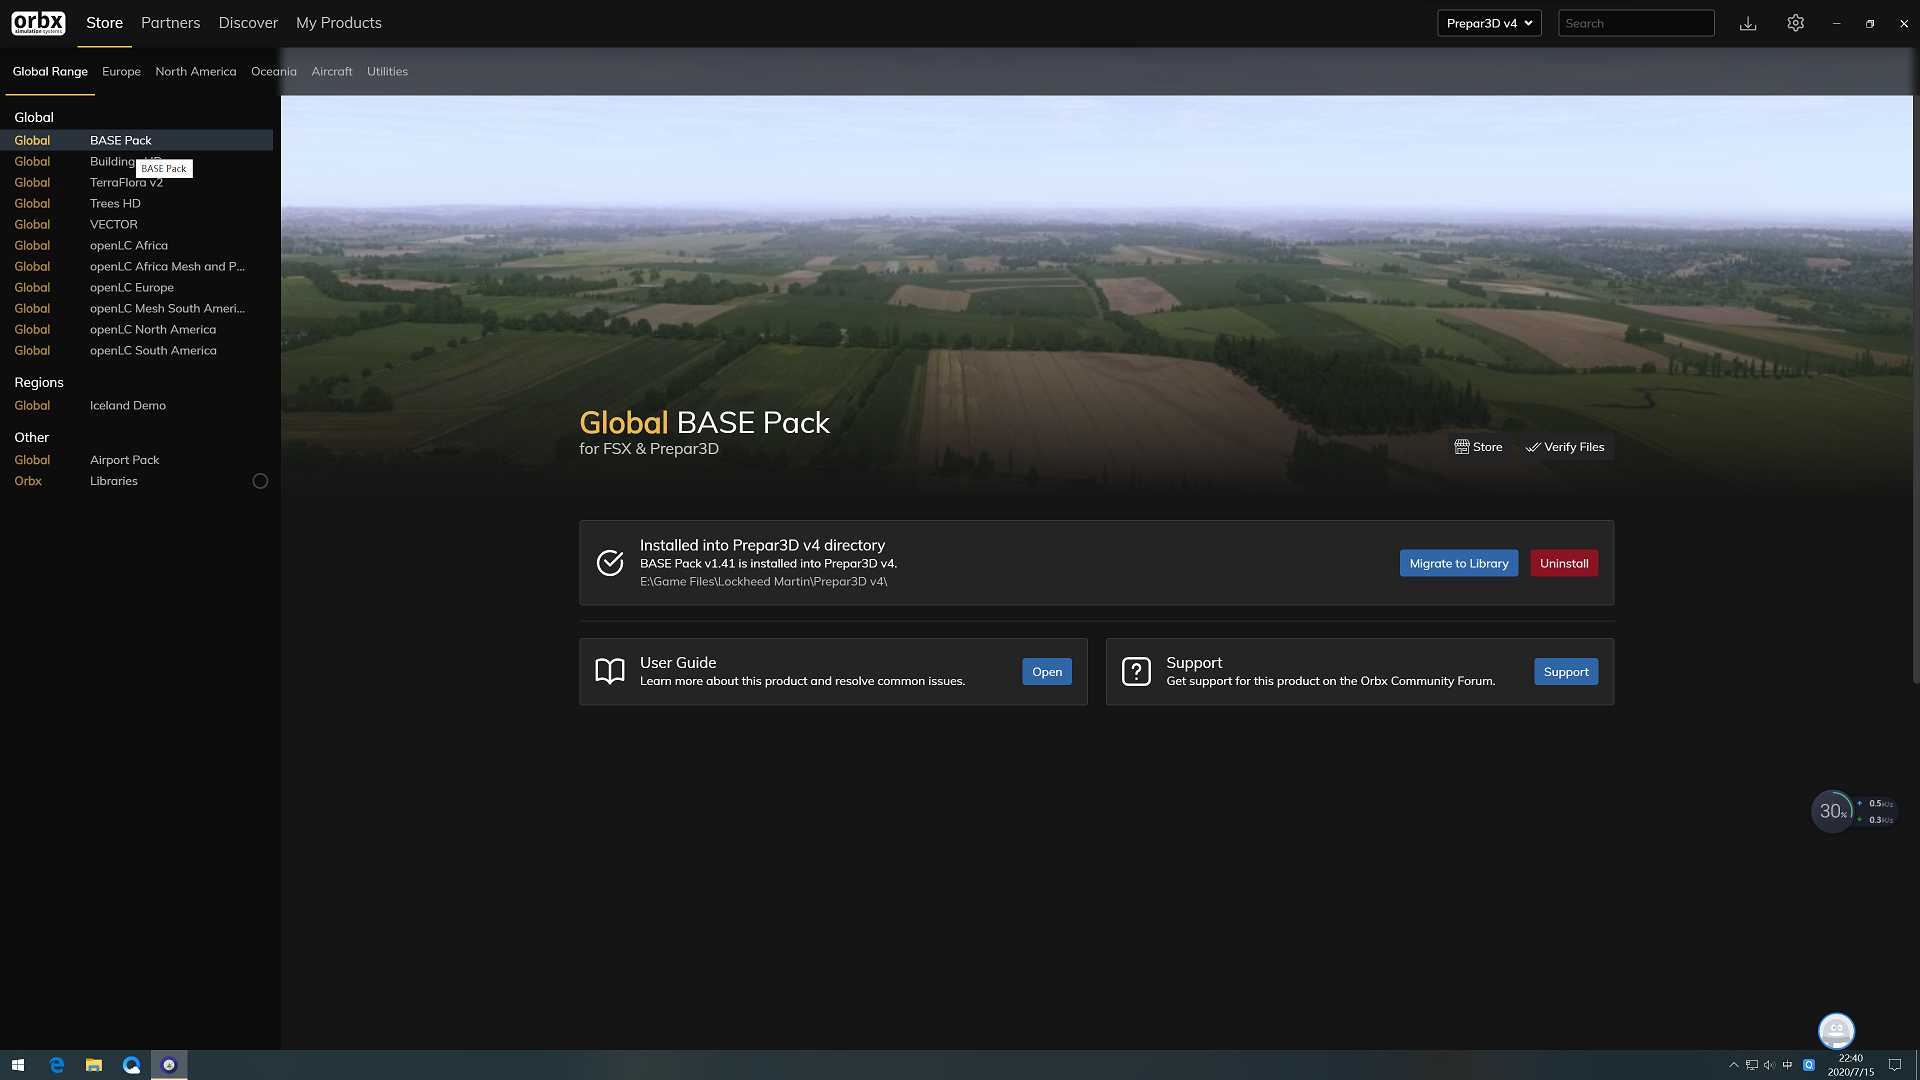Click Open for the User Guide
Viewport: 1920px width, 1080px height.
coord(1047,672)
